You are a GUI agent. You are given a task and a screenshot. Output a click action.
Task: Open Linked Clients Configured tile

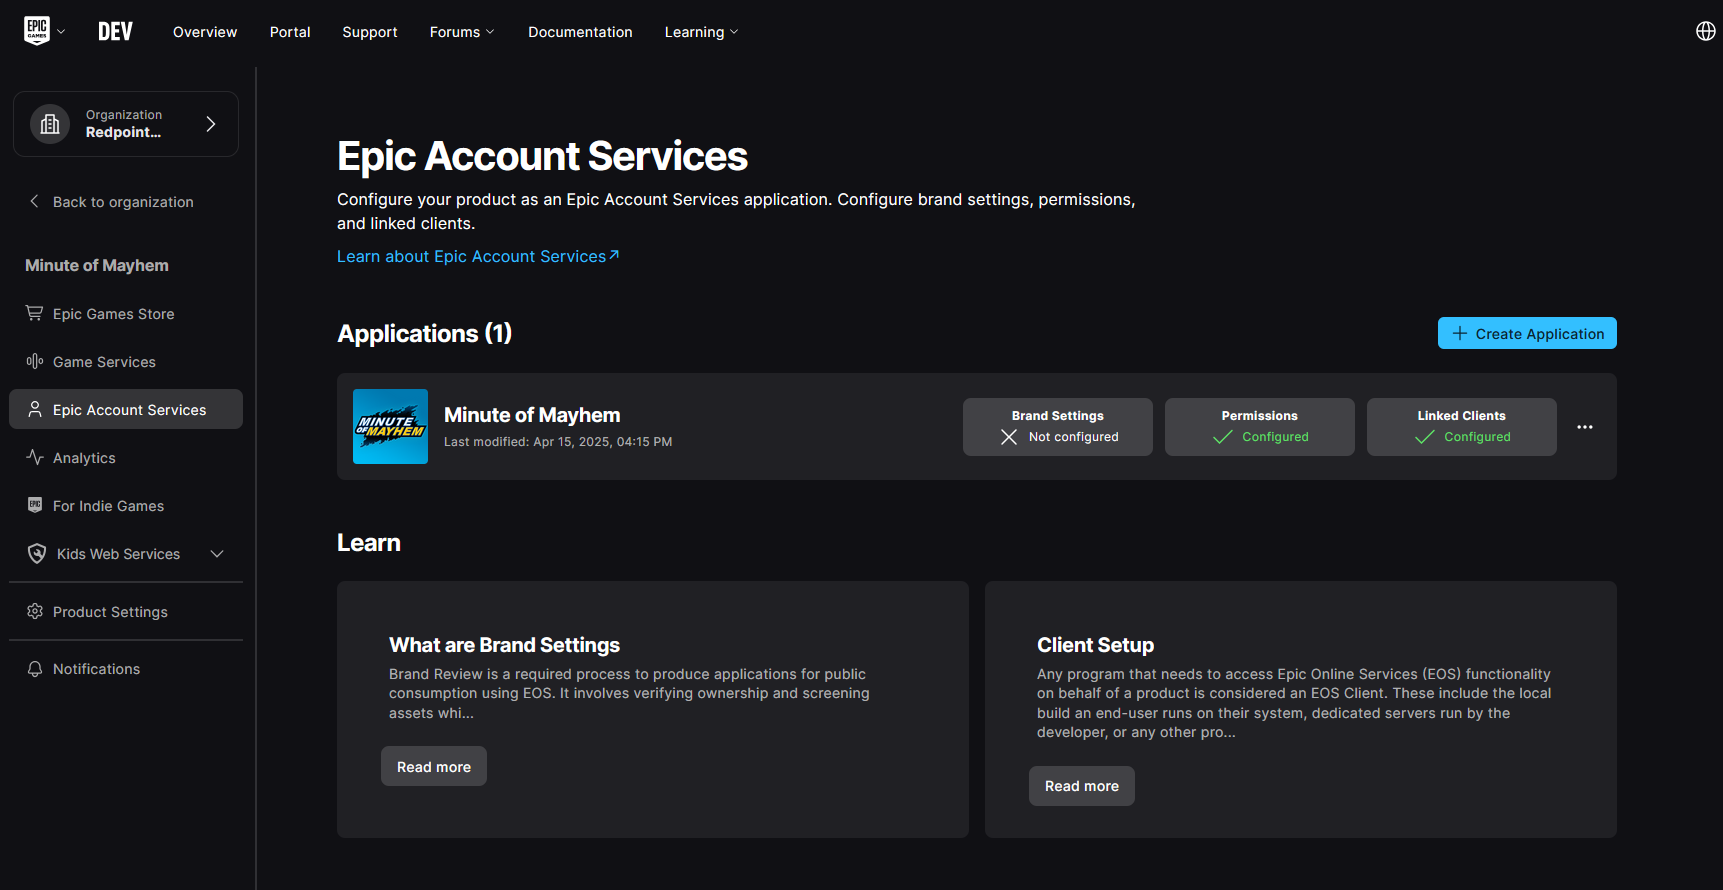(x=1462, y=427)
